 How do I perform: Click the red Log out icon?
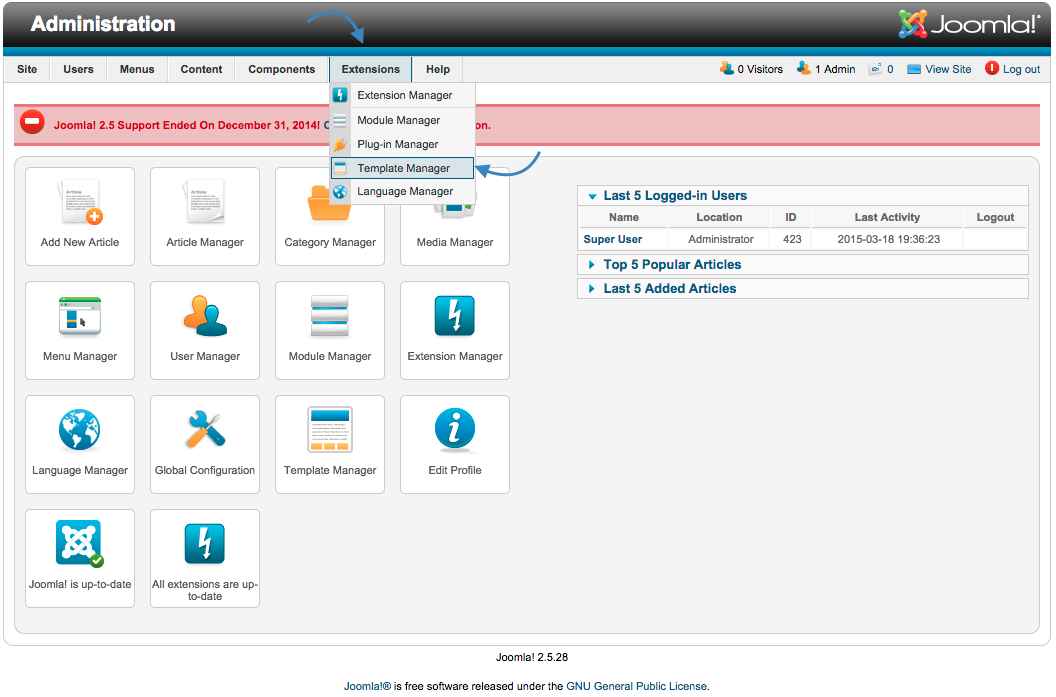pos(992,68)
